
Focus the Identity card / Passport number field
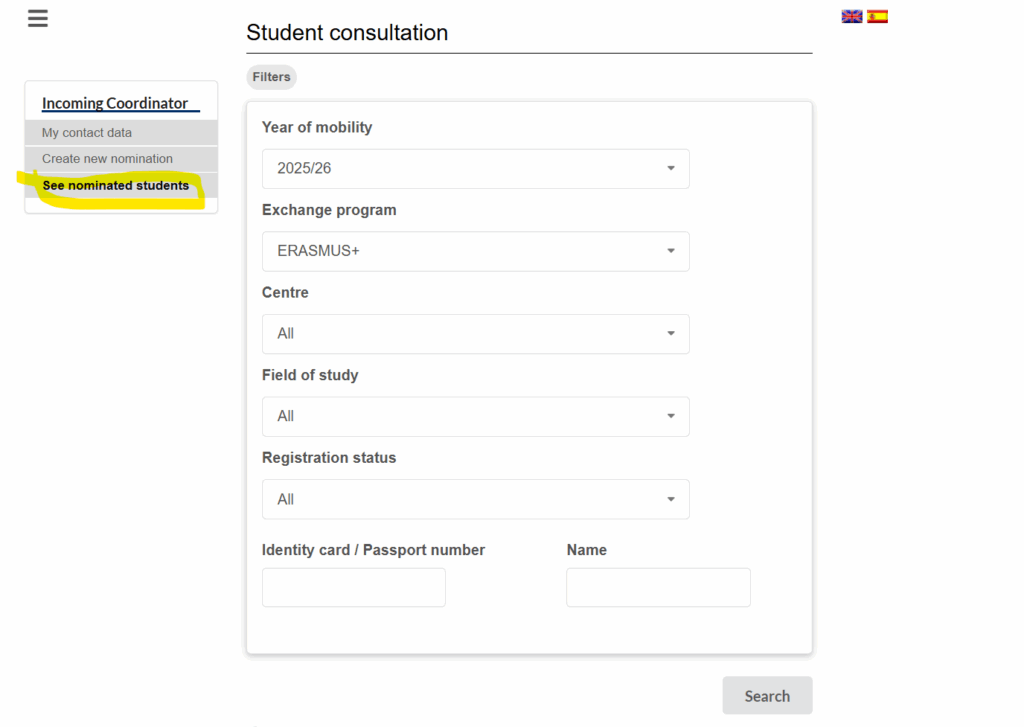point(354,587)
